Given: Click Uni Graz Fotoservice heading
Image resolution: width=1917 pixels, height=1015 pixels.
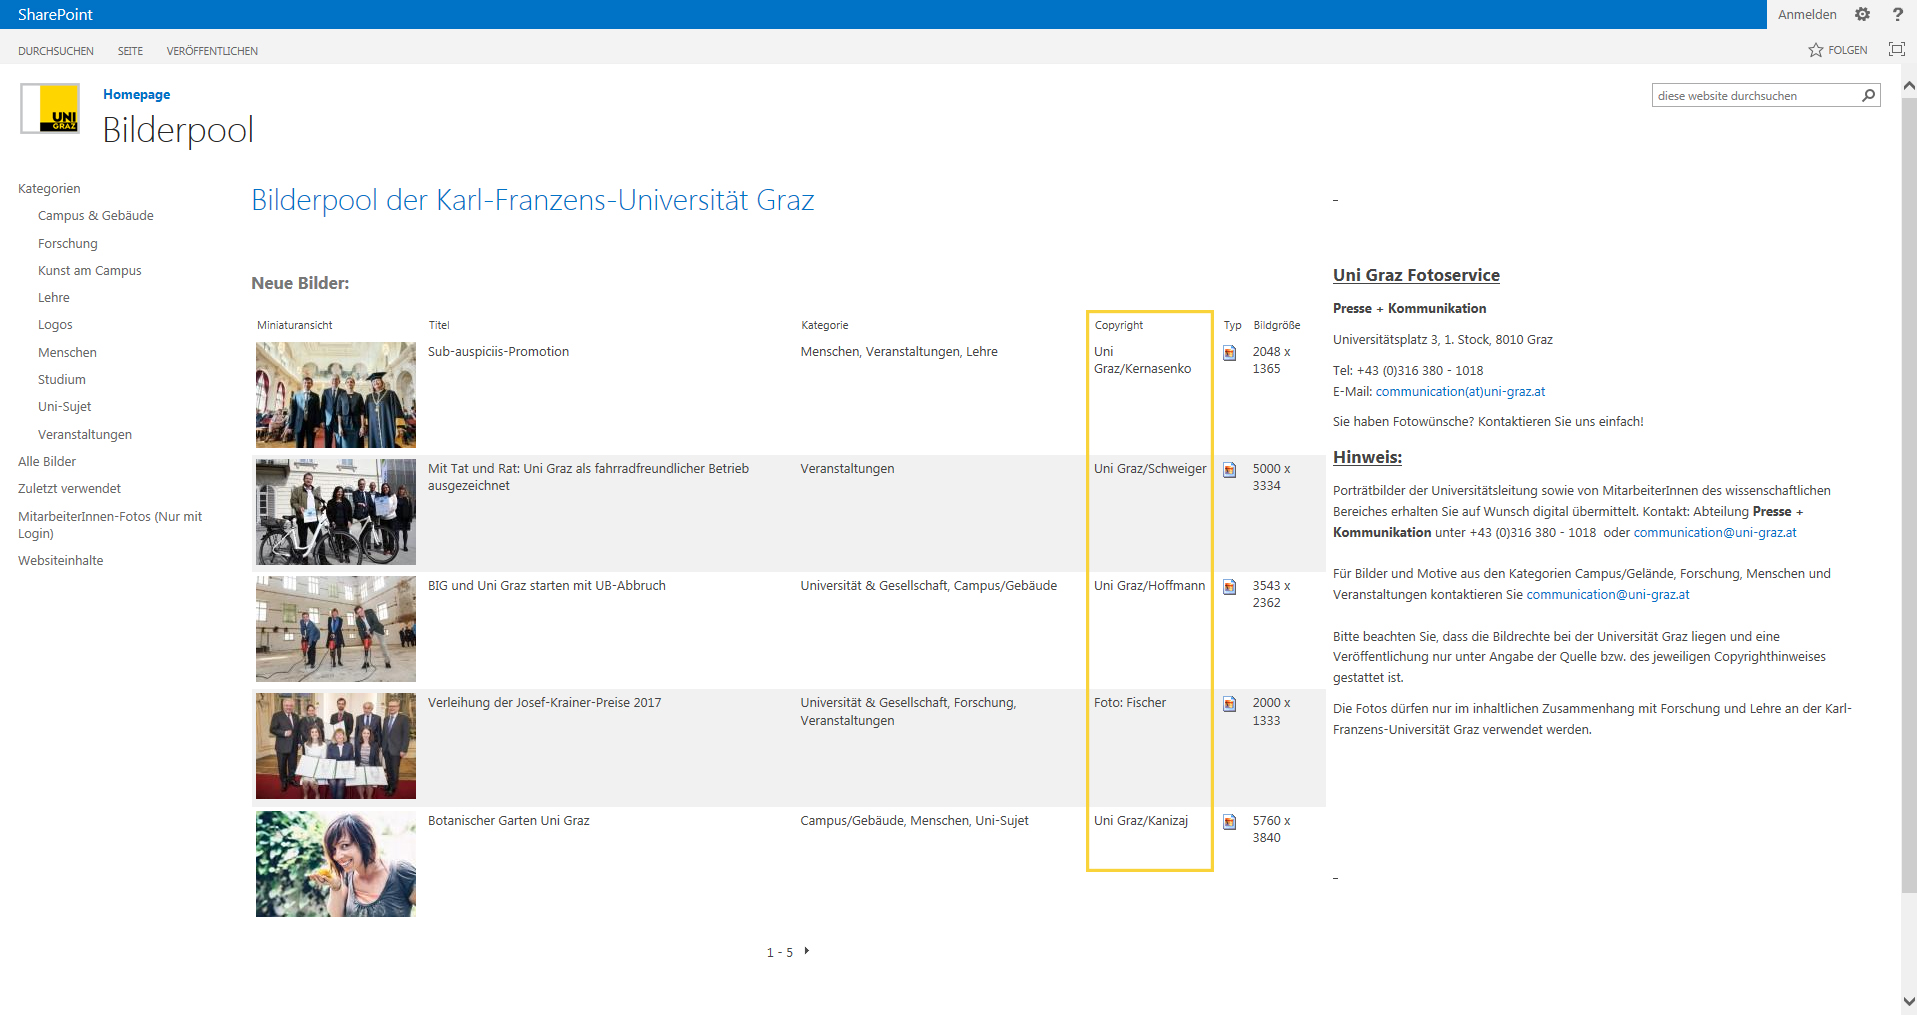Looking at the screenshot, I should pos(1416,275).
